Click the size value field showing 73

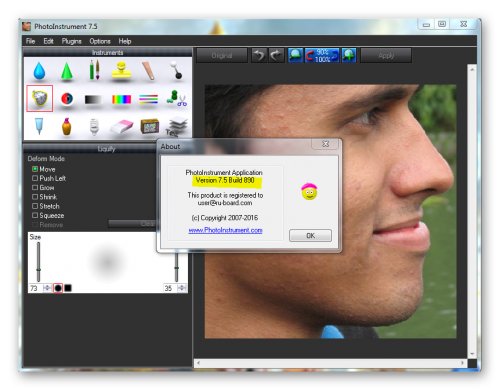[36, 288]
